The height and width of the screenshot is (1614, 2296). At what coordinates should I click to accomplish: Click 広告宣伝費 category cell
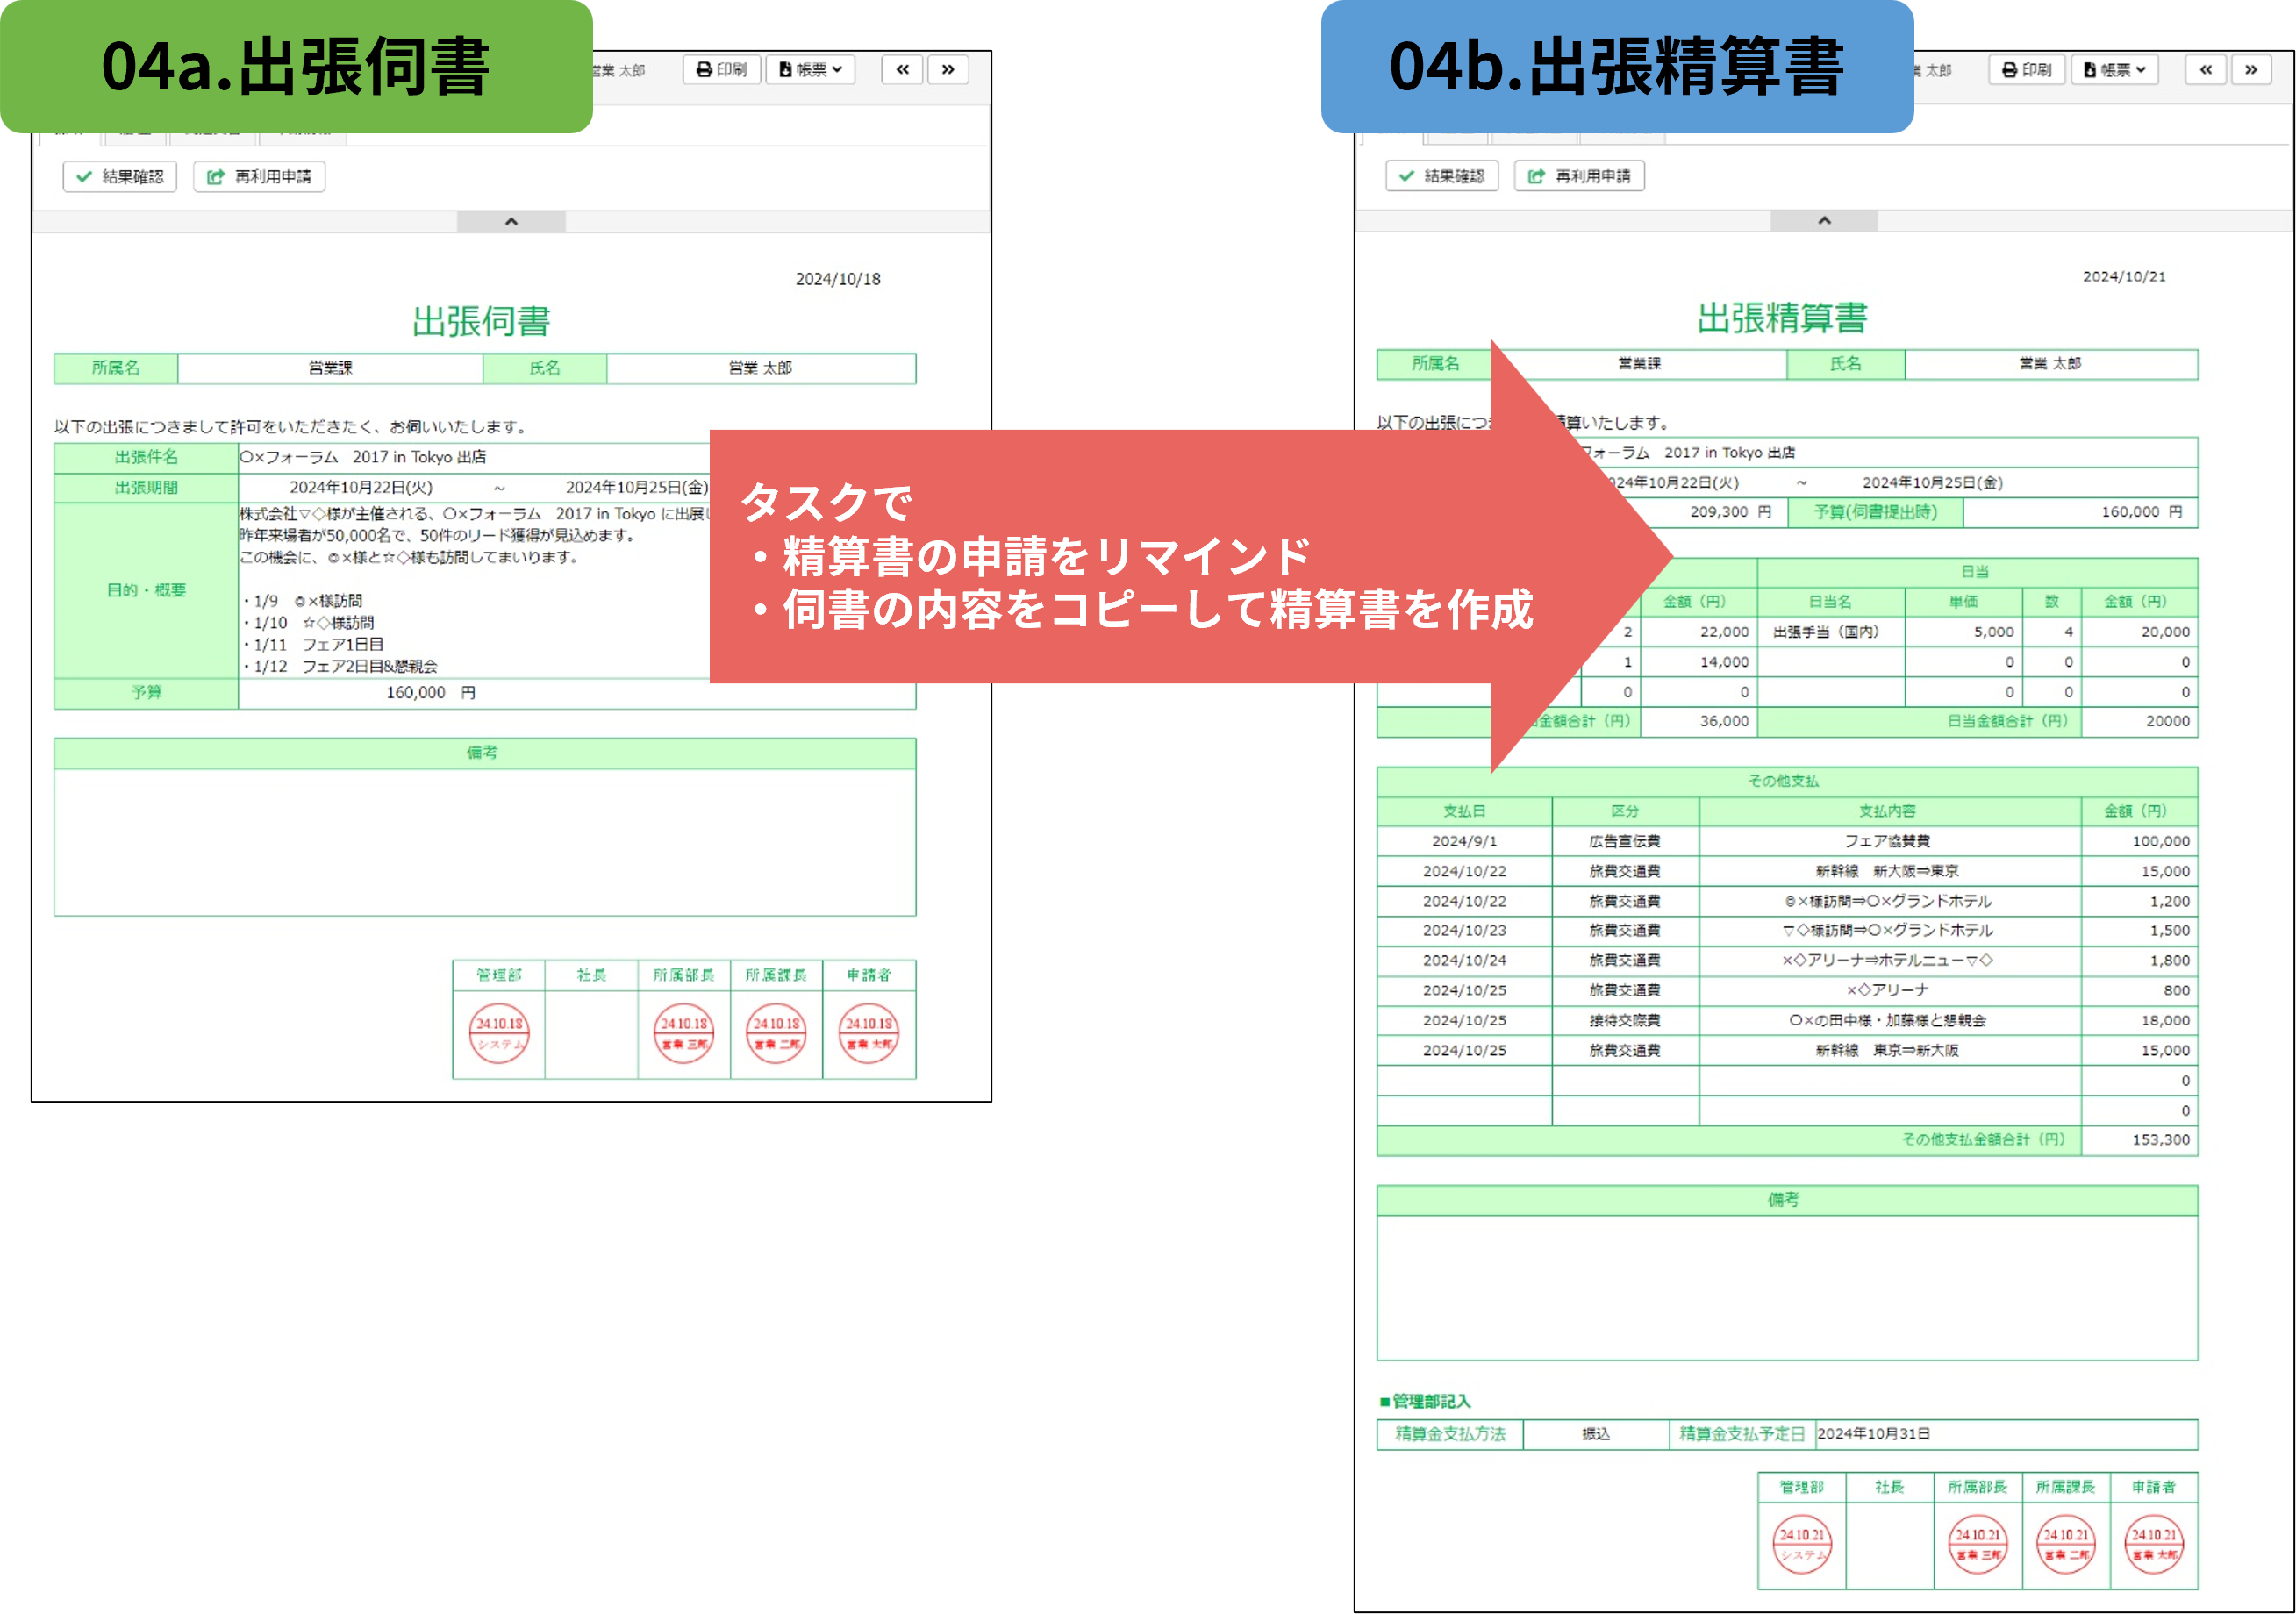[1625, 841]
